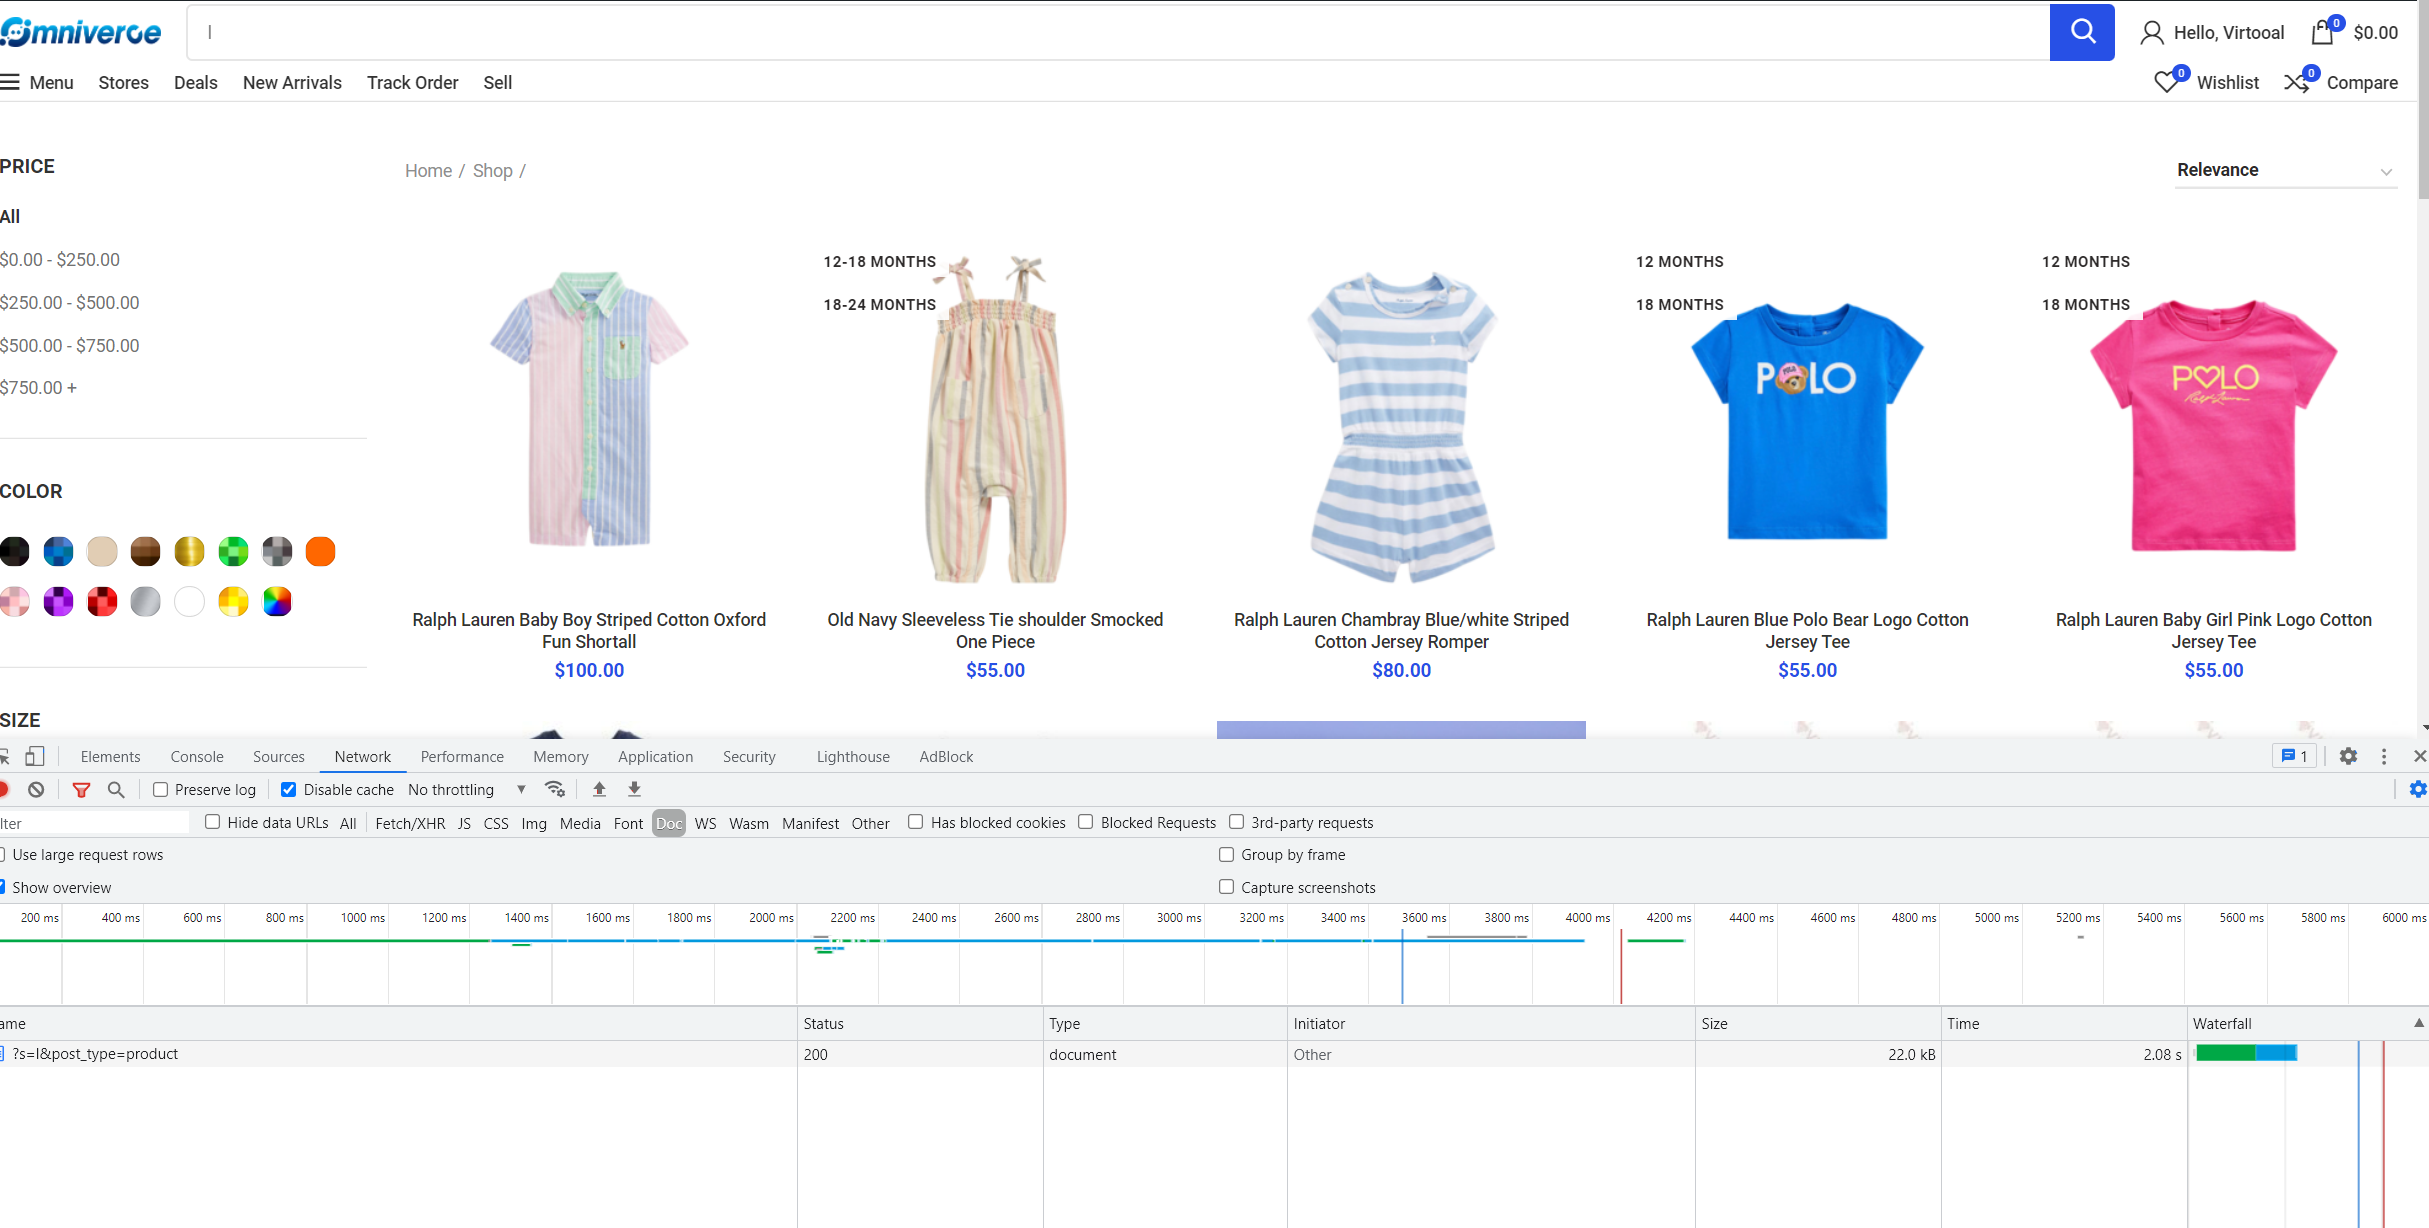Click the Export HAR download icon

tap(634, 789)
